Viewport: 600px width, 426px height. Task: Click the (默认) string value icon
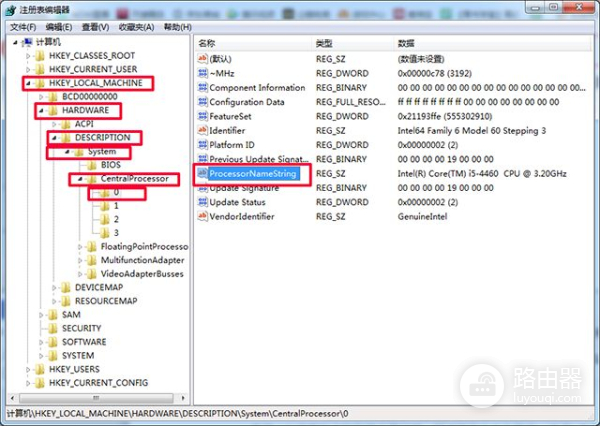(x=202, y=59)
